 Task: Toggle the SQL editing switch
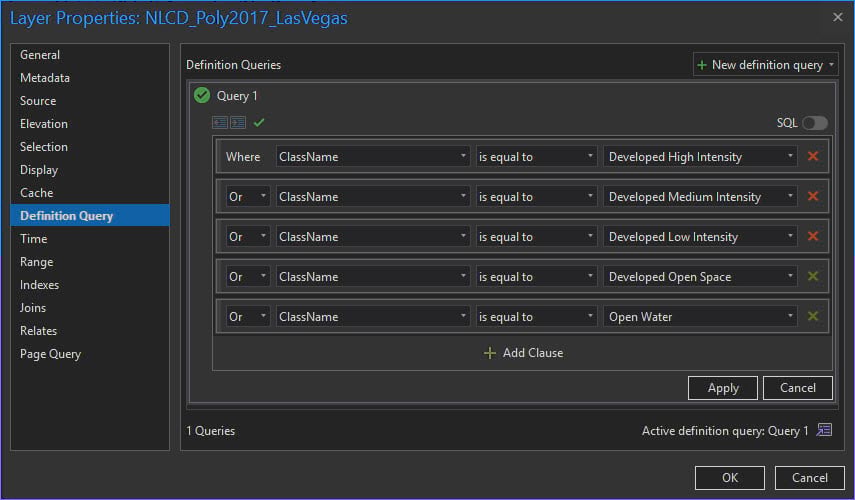[814, 123]
